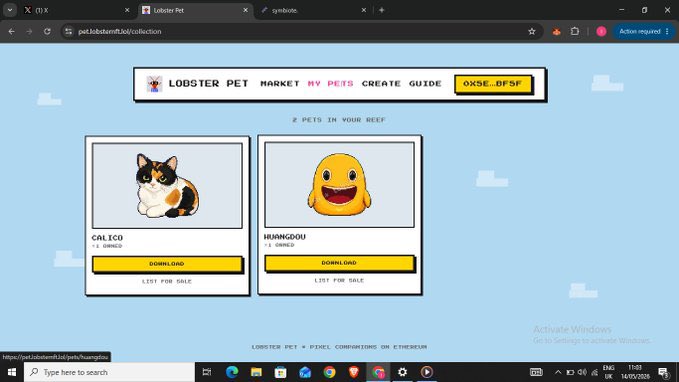Open the extensions puzzle menu

(x=575, y=31)
